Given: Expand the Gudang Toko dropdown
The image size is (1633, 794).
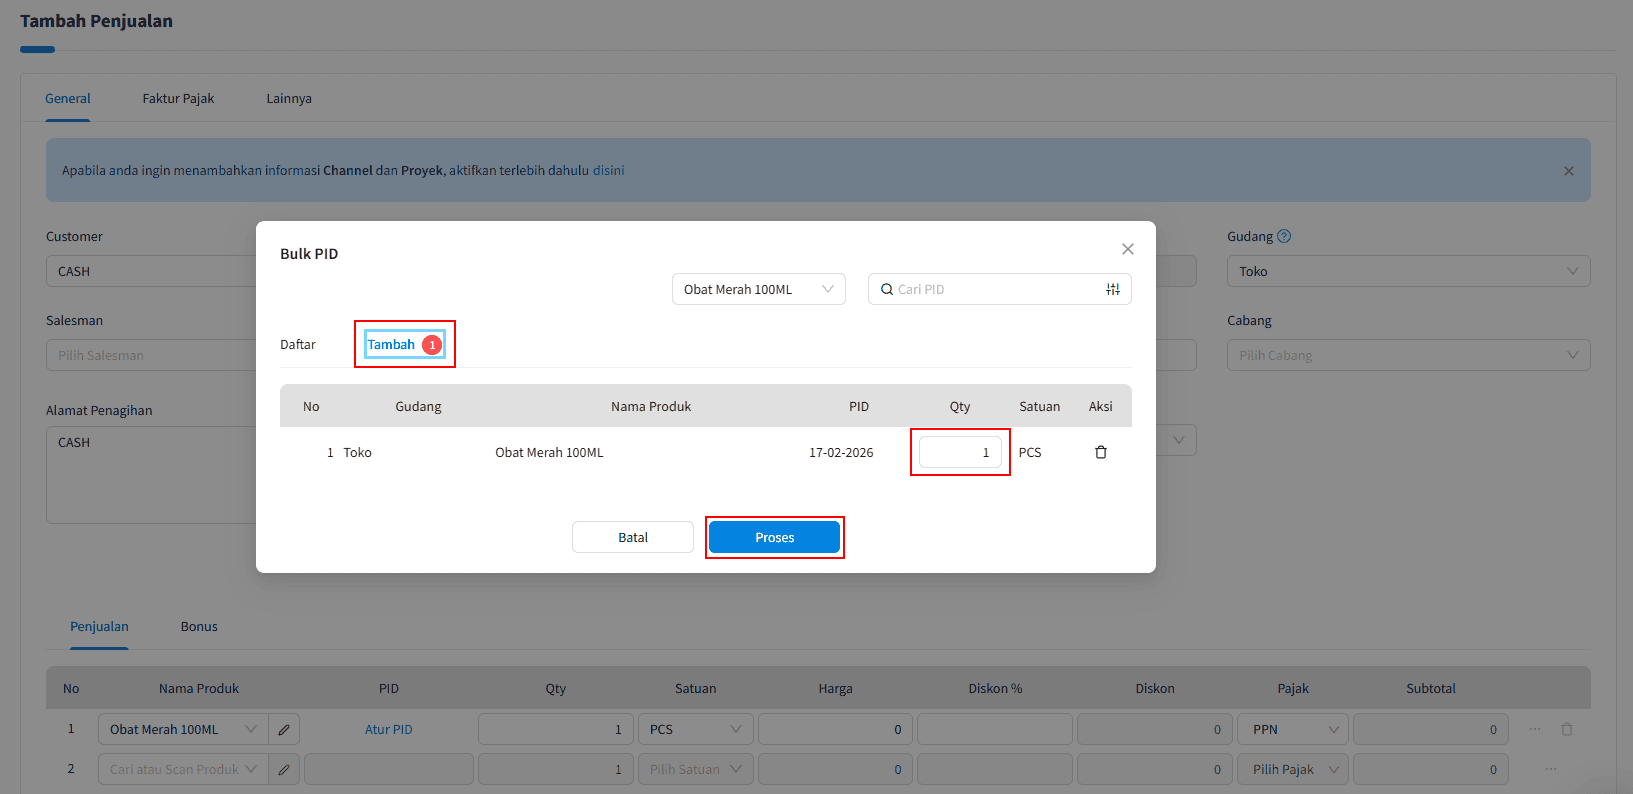Looking at the screenshot, I should 1407,271.
